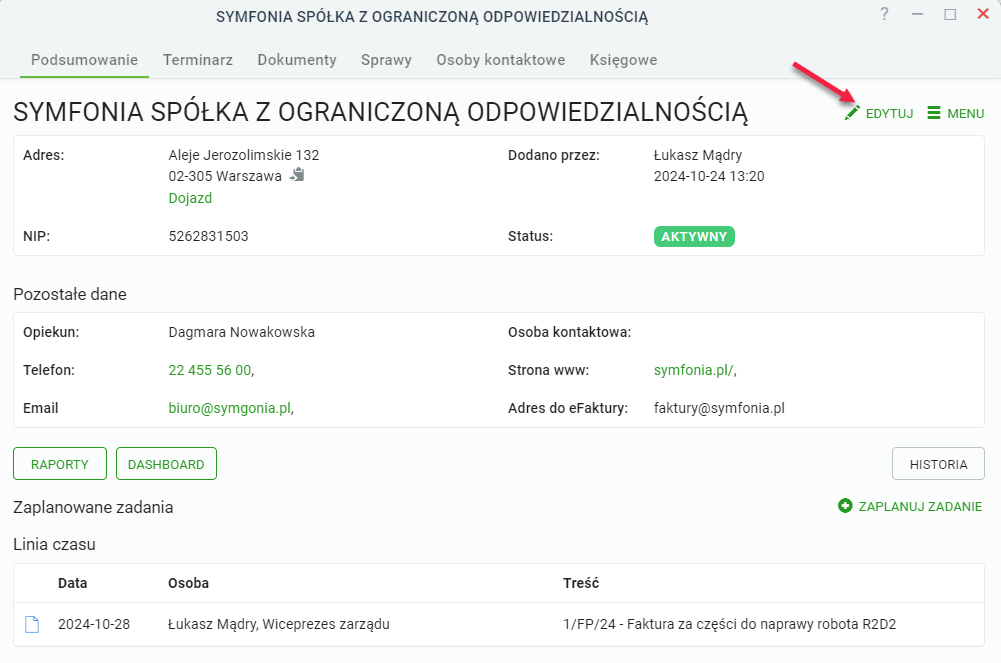Select the Sprawy tab
The width and height of the screenshot is (1001, 663).
[x=386, y=60]
